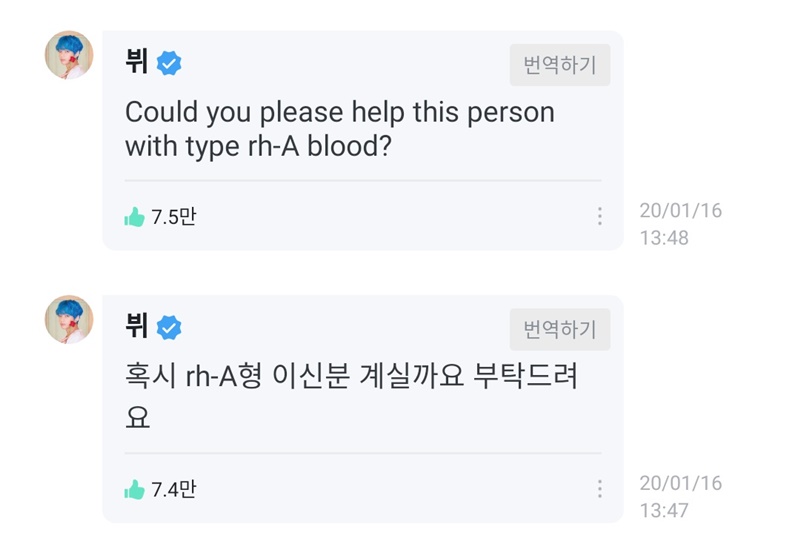Tap the thumbs-up icon beside 7.5만
Image resolution: width=800 pixels, height=552 pixels.
(x=135, y=217)
